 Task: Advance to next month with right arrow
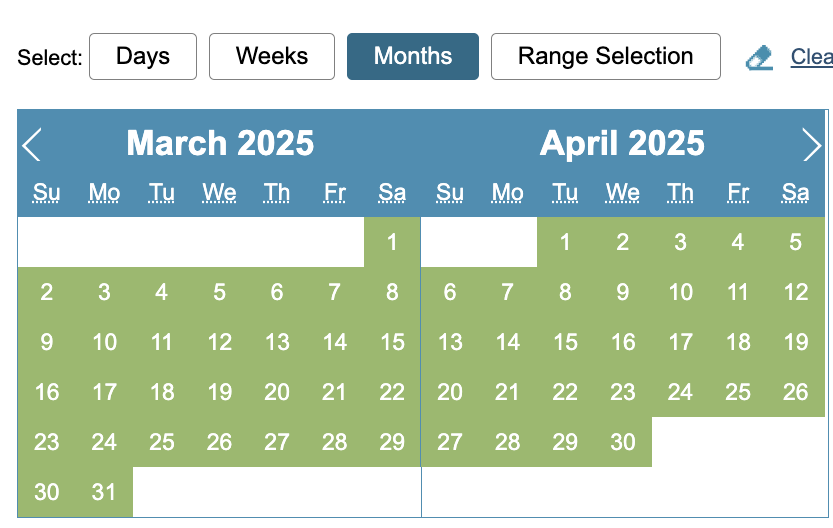tap(811, 145)
